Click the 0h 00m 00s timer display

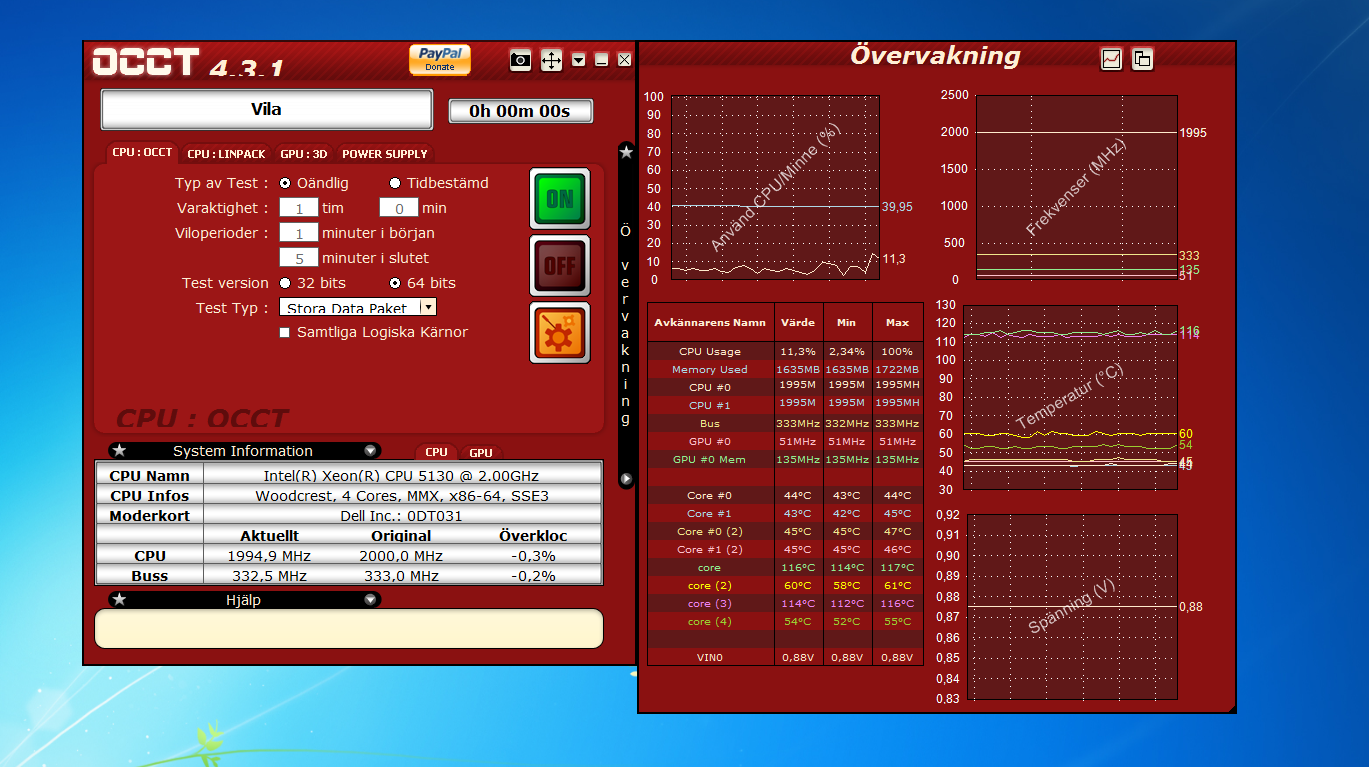(520, 111)
